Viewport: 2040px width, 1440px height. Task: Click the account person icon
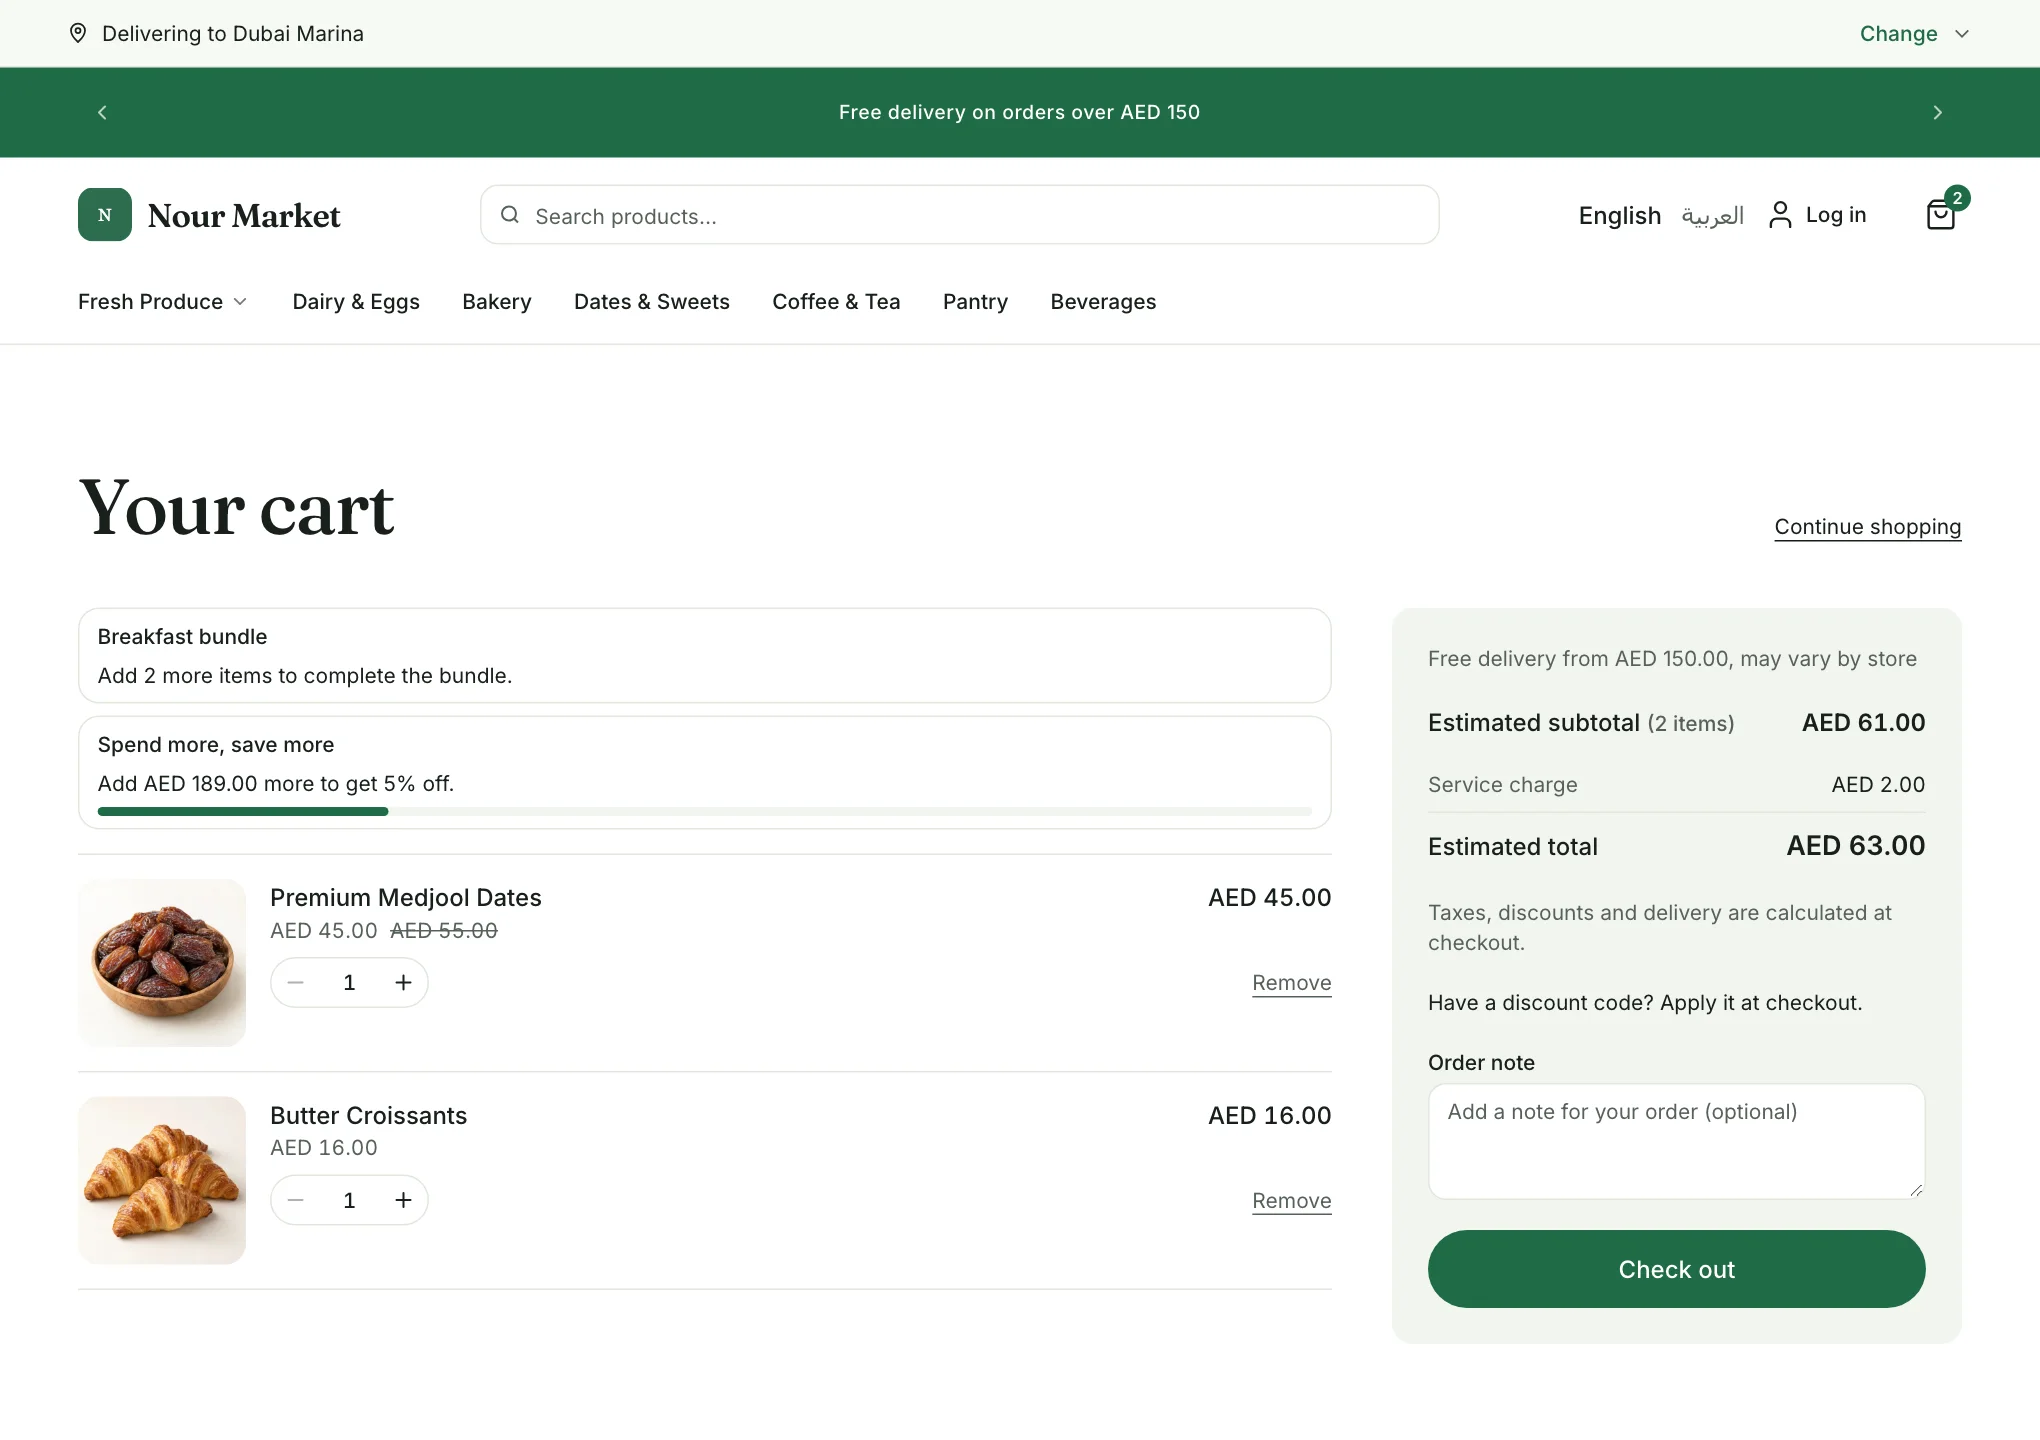[1780, 215]
